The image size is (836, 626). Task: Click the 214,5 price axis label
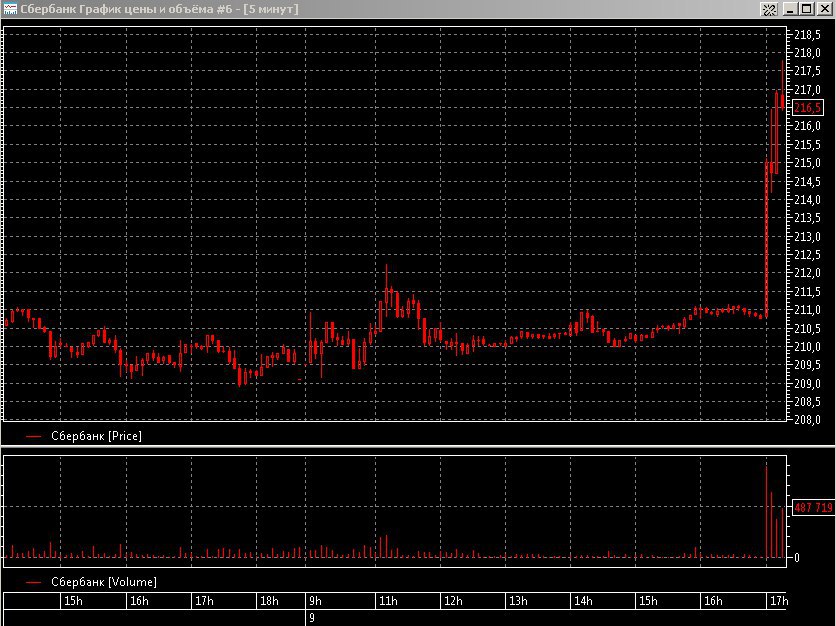tap(807, 181)
